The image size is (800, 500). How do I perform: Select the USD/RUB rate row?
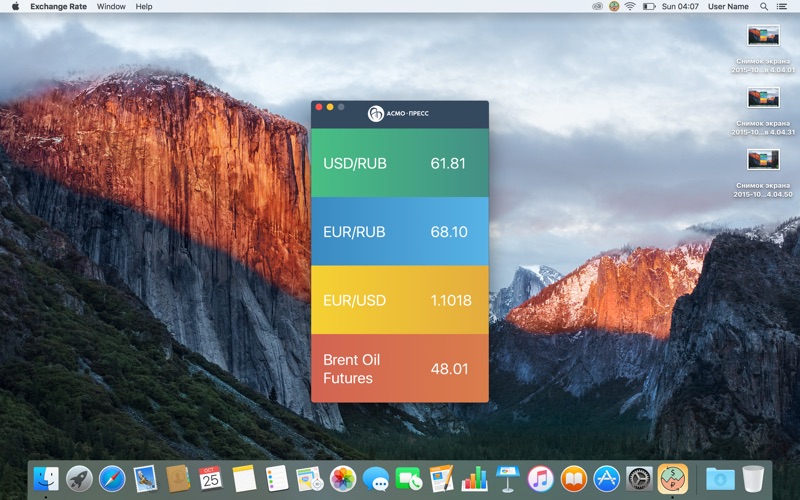click(x=399, y=163)
